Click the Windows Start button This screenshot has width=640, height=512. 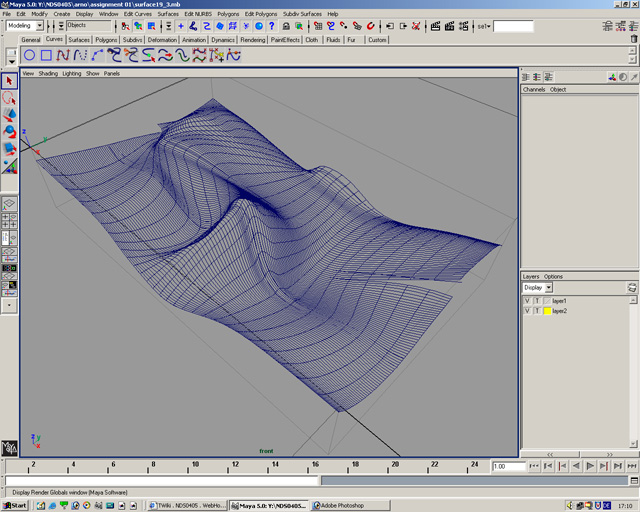(15, 505)
